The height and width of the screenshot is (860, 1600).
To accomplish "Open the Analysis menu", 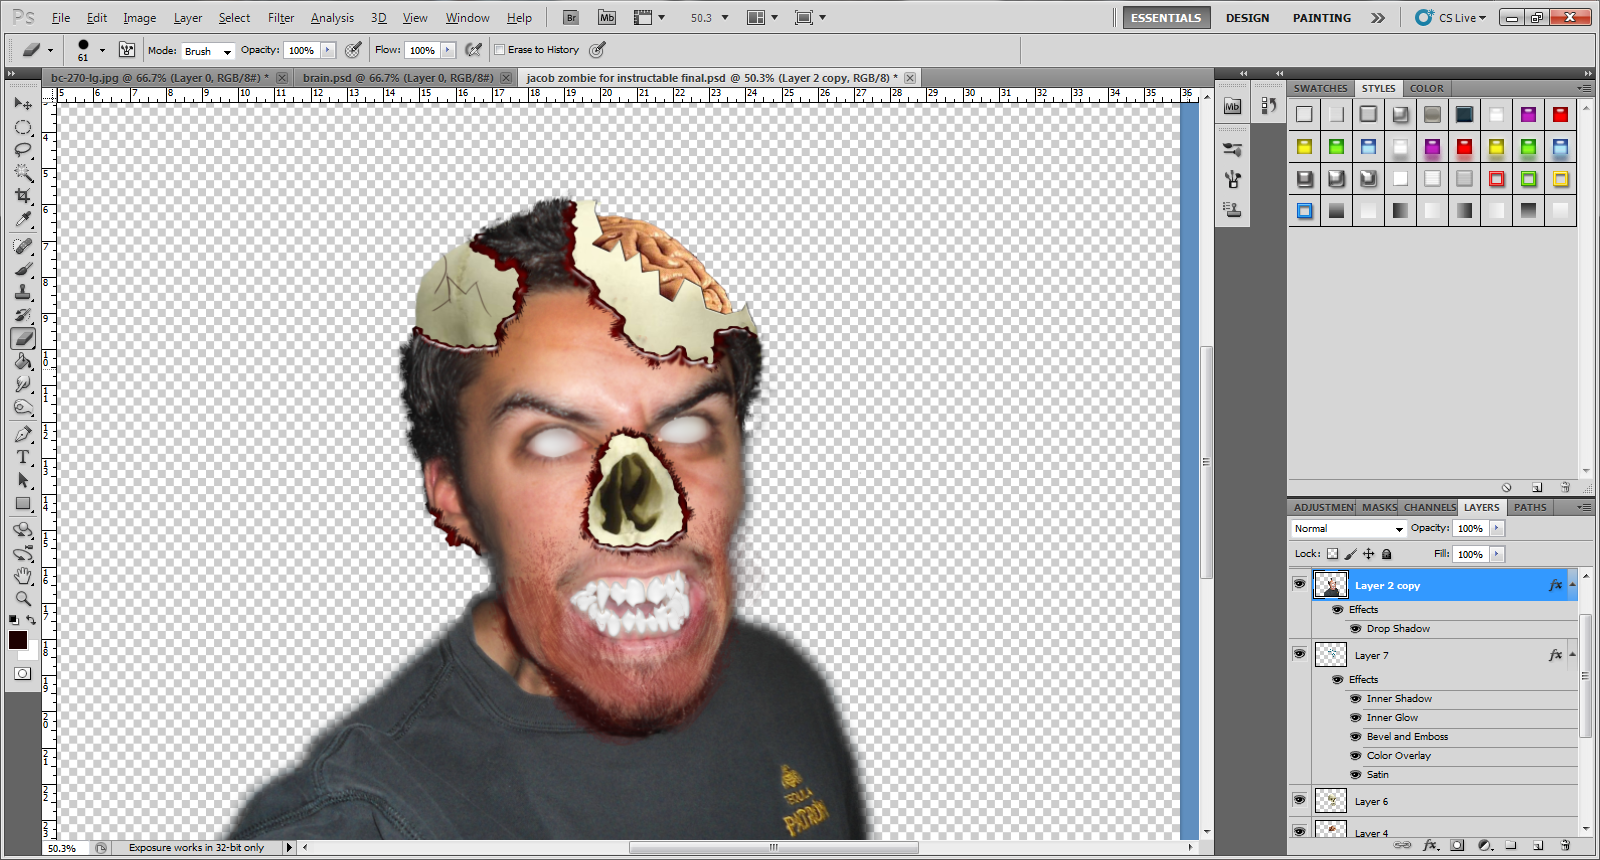I will (332, 18).
